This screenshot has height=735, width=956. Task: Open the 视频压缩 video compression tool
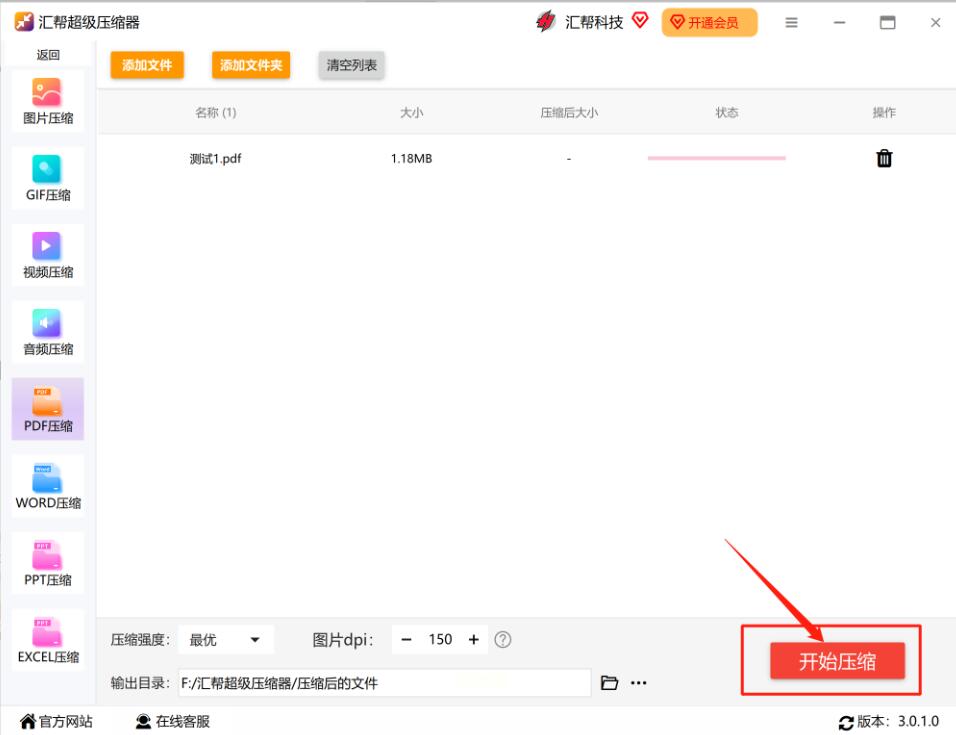coord(48,255)
